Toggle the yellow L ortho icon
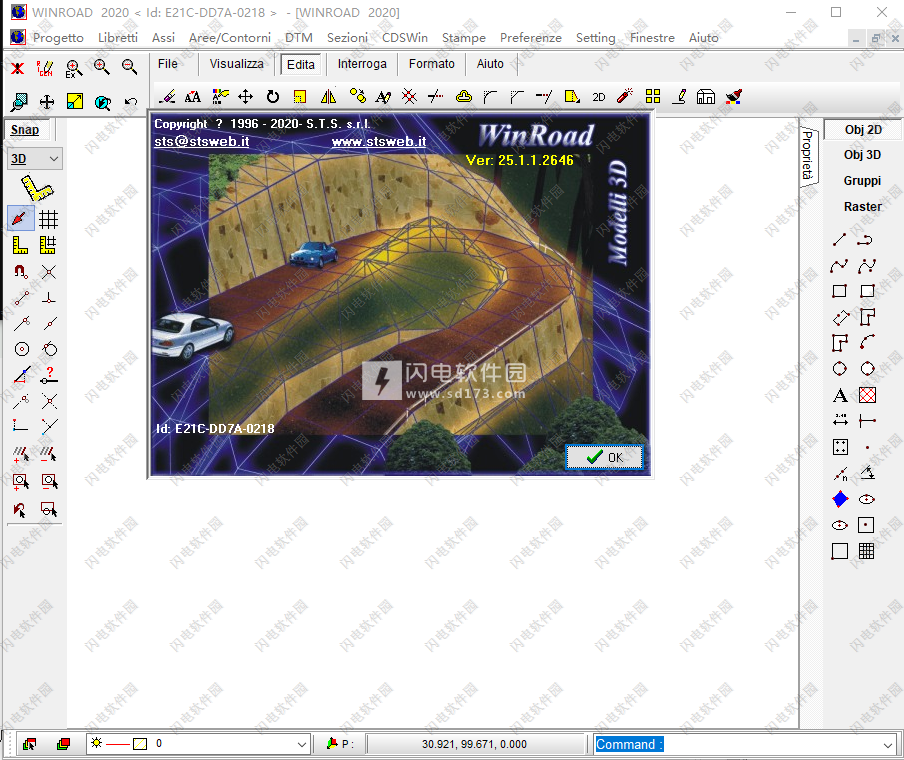Image resolution: width=904 pixels, height=760 pixels. click(20, 245)
